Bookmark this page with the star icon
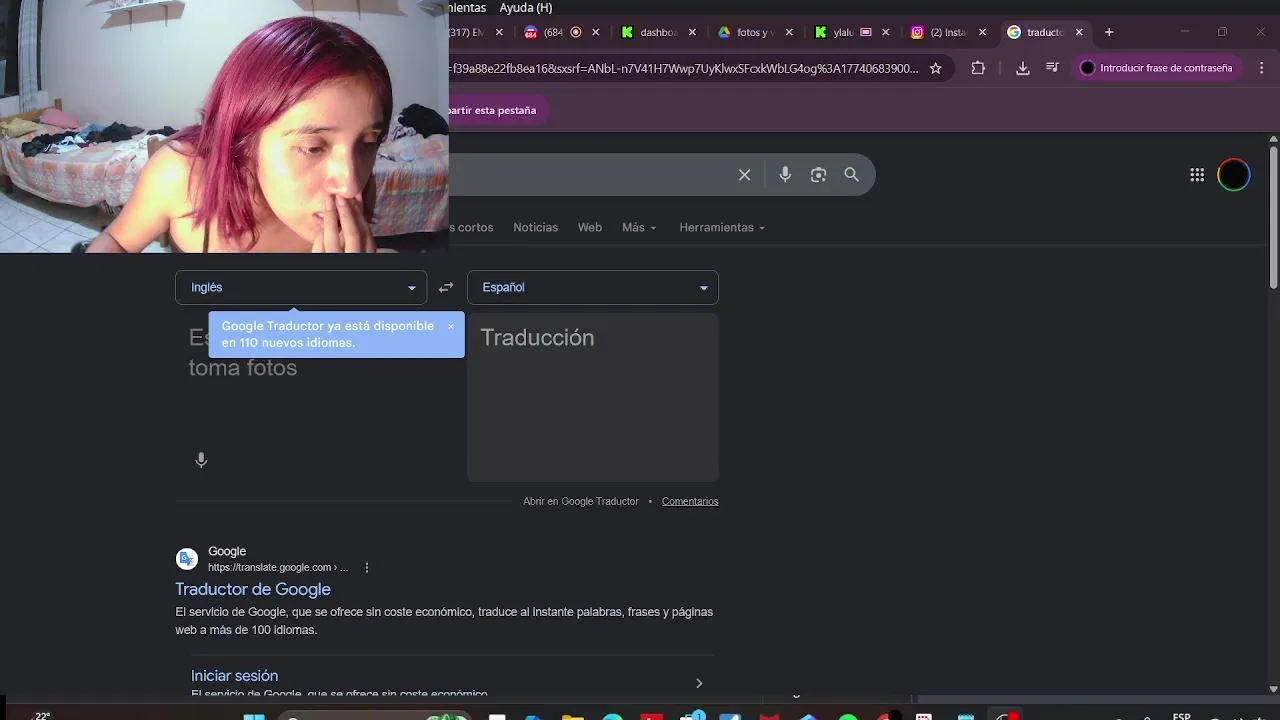 tap(936, 68)
